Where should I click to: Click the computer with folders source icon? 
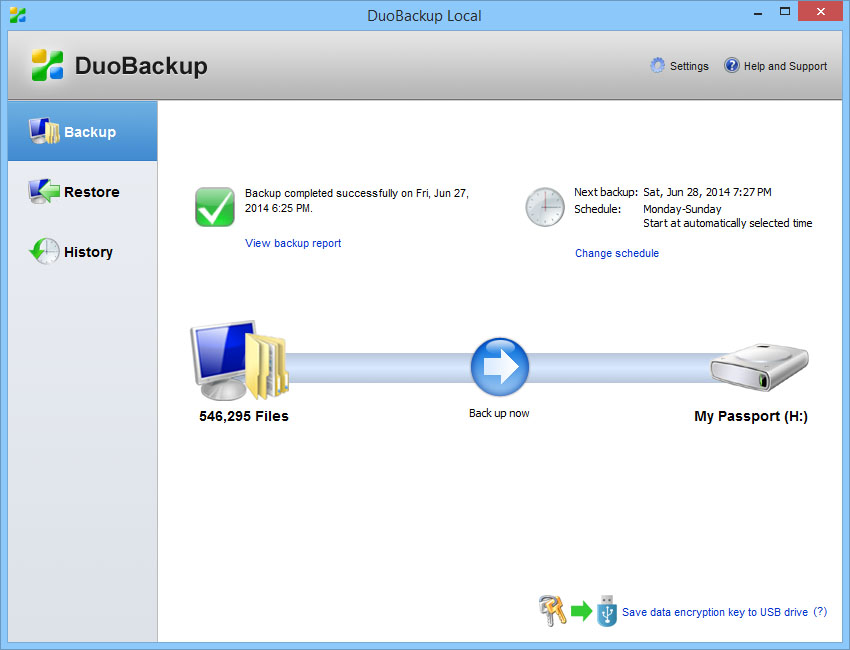(x=240, y=361)
